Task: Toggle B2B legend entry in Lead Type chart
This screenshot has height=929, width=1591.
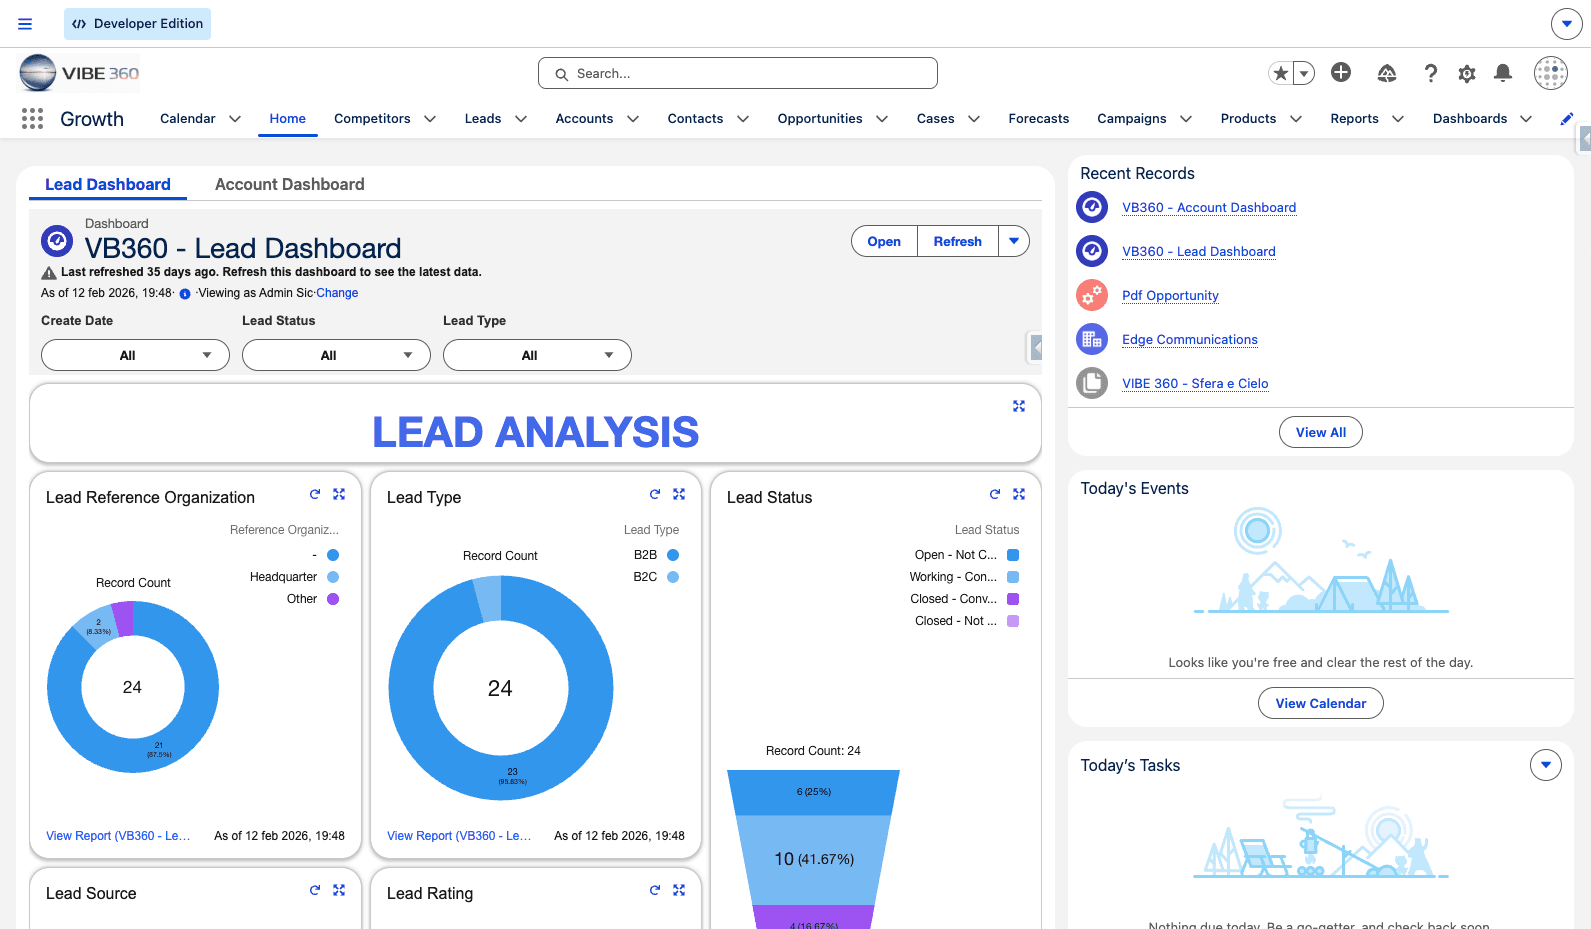Action: coord(672,555)
